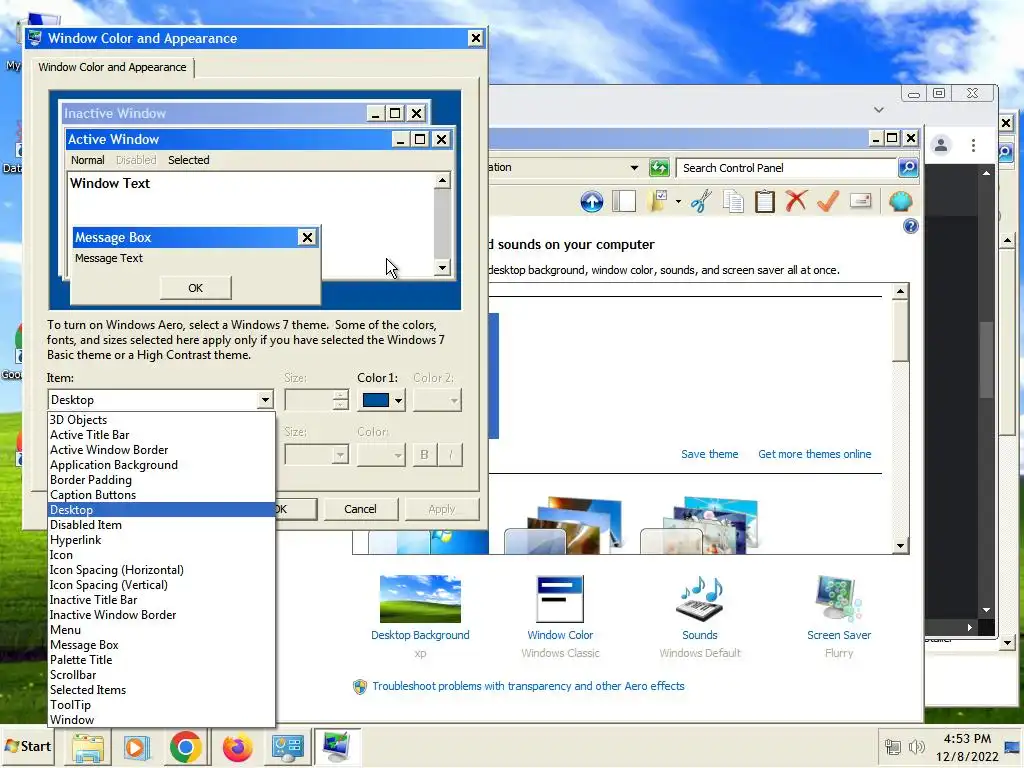This screenshot has height=768, width=1024.
Task: Choose Selected Items list entry
Action: (162, 690)
